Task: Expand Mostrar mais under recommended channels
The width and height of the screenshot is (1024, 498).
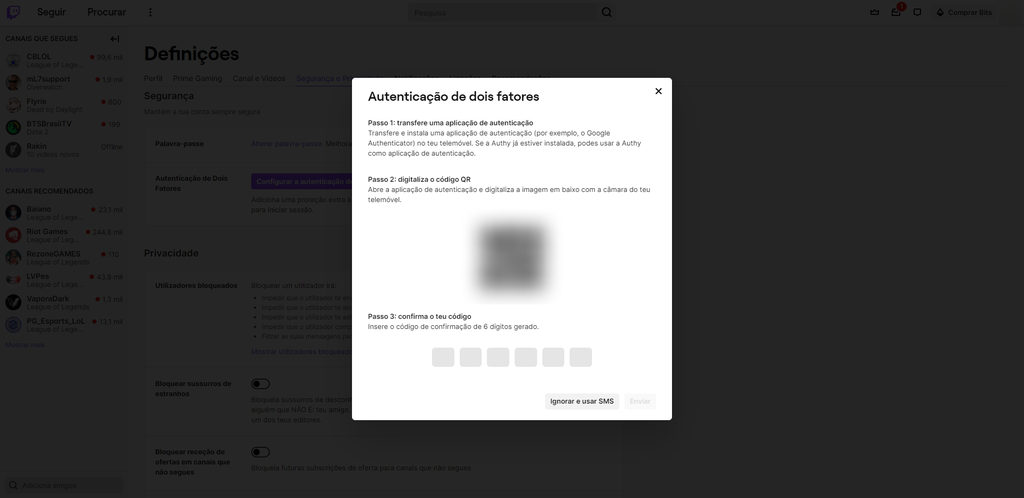Action: point(25,345)
